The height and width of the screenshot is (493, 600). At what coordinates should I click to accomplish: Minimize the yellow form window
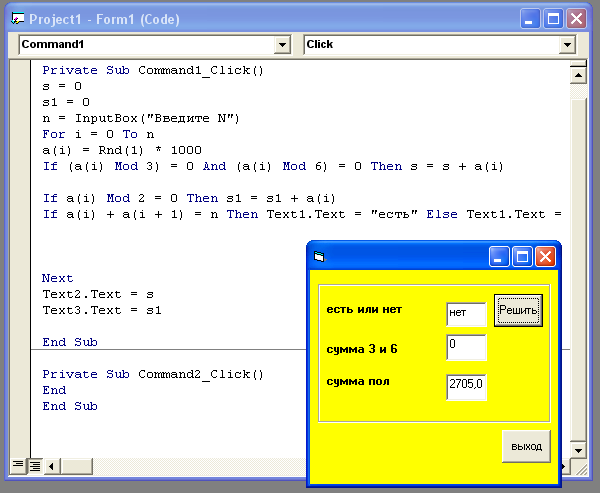point(499,256)
